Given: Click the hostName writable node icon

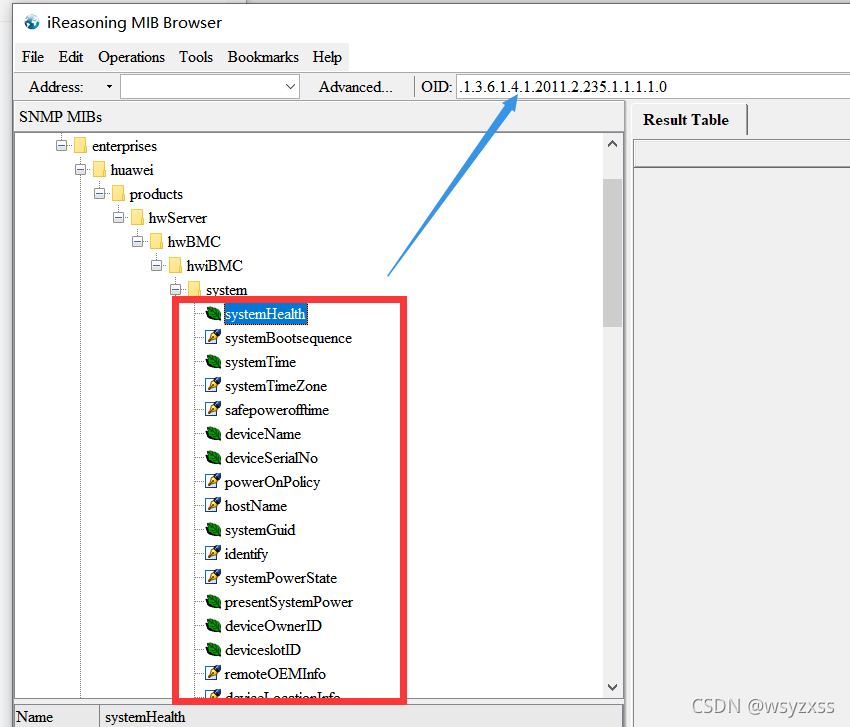Looking at the screenshot, I should (x=213, y=505).
